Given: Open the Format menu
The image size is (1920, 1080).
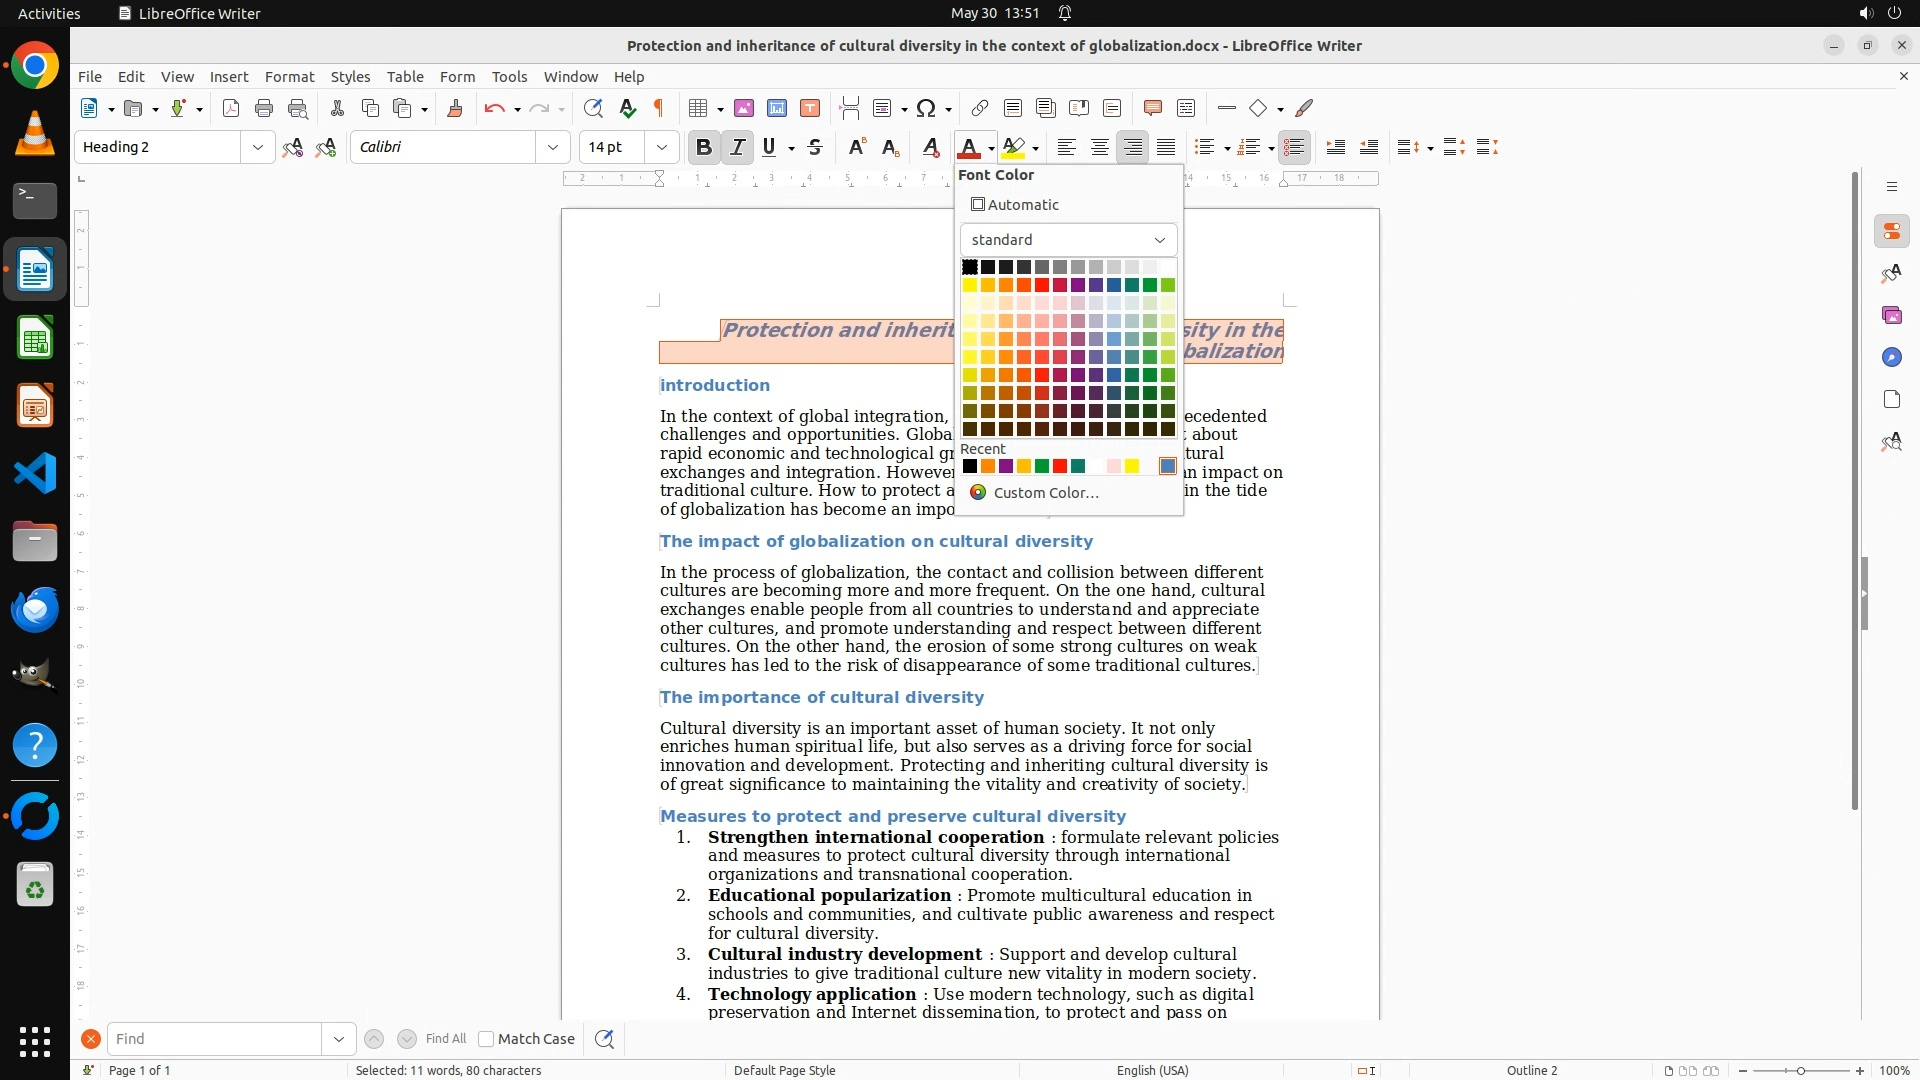Looking at the screenshot, I should pos(289,76).
